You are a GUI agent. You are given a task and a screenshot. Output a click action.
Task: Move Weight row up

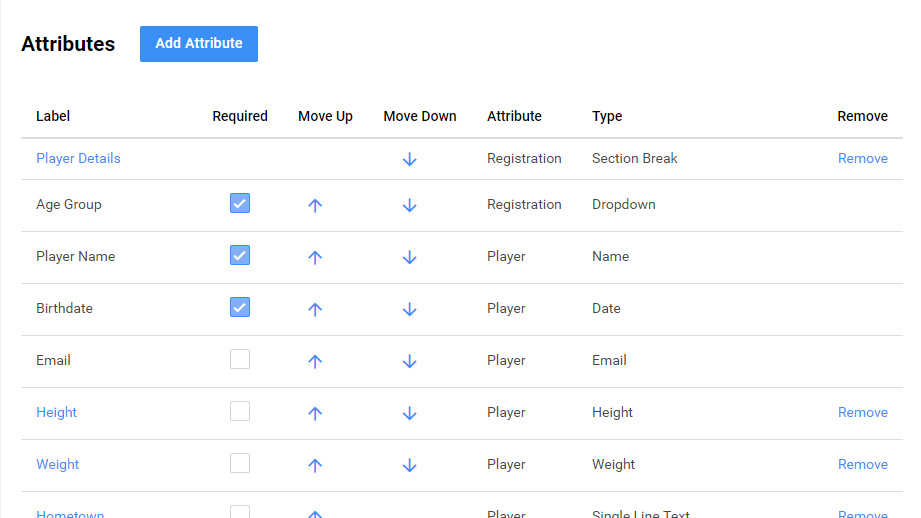click(x=315, y=465)
